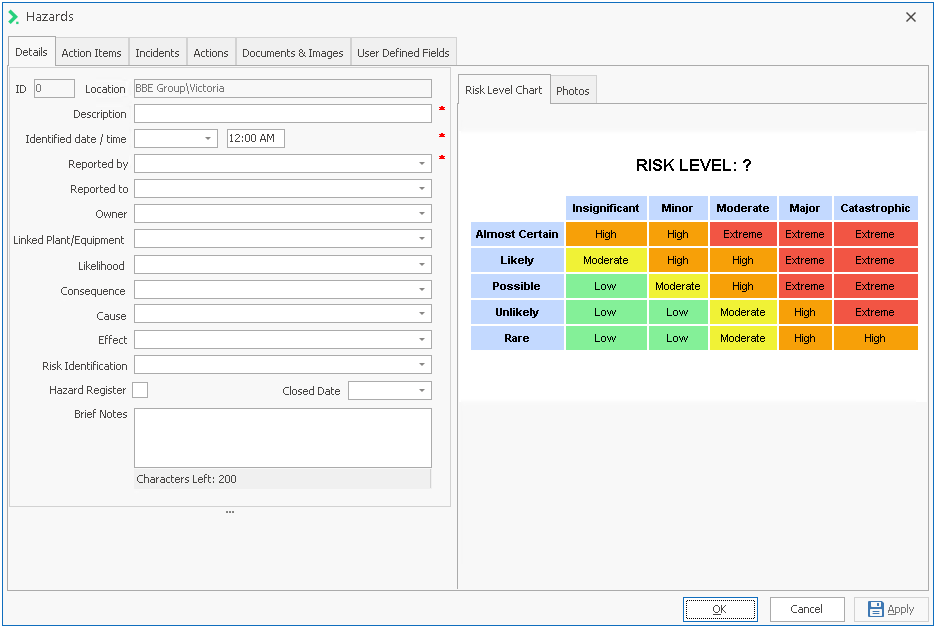Click the Catastrophic column header
937x627 pixels.
[x=875, y=208]
